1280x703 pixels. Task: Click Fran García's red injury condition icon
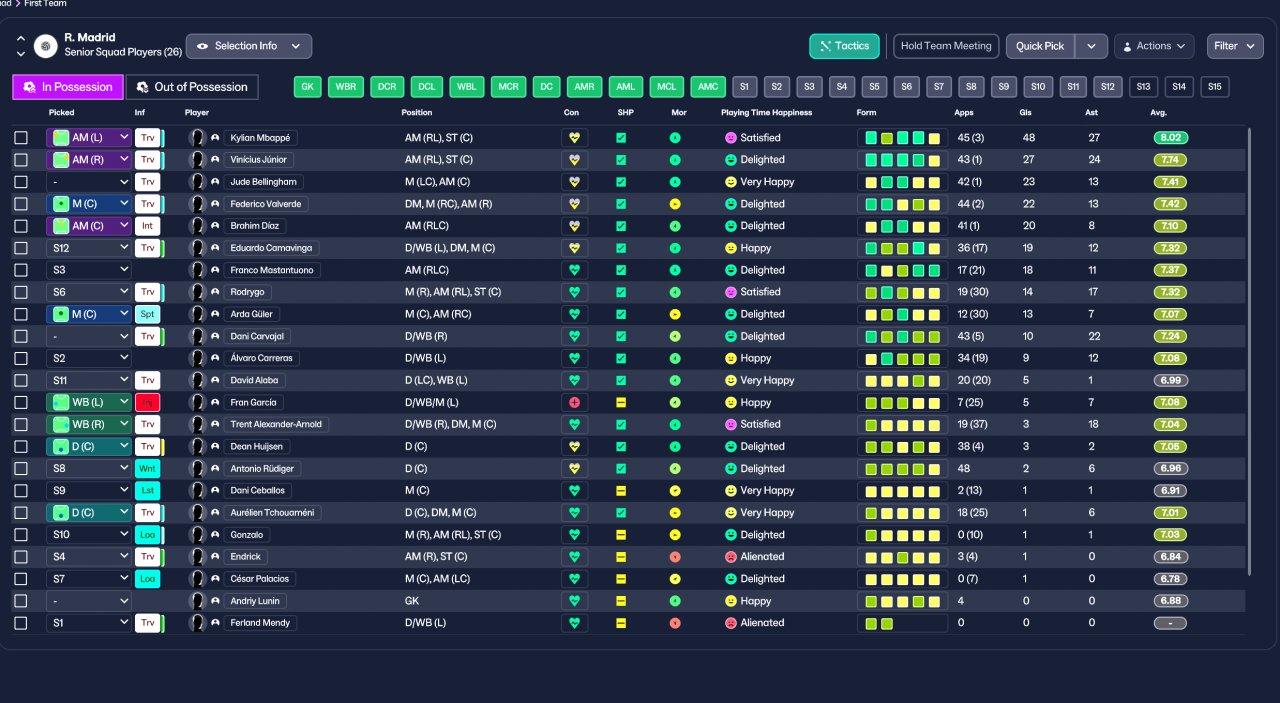574,402
